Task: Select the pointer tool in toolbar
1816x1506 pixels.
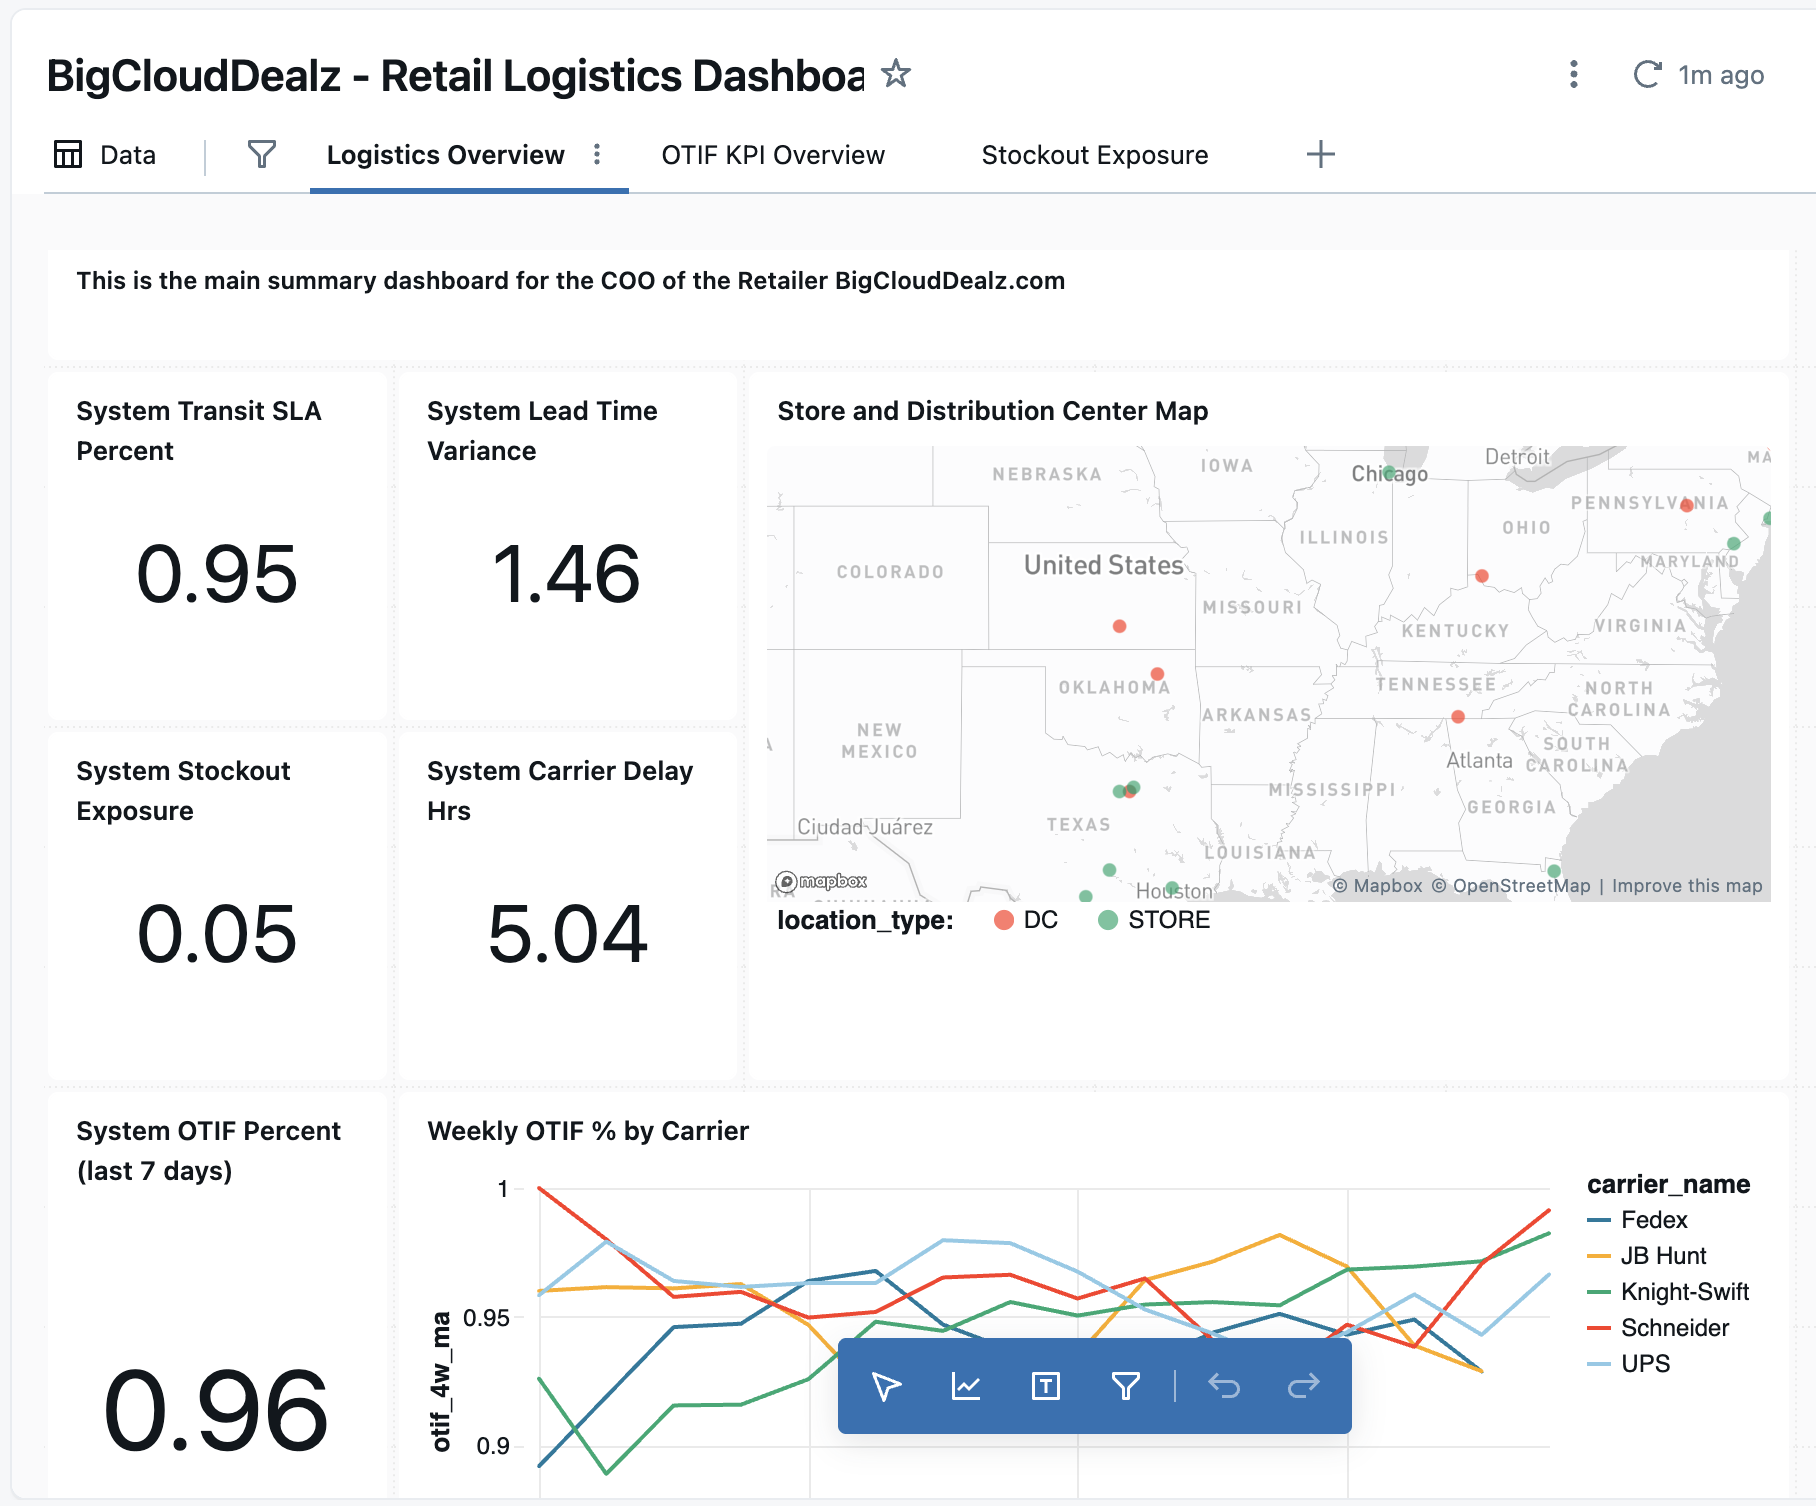Action: tap(886, 1386)
